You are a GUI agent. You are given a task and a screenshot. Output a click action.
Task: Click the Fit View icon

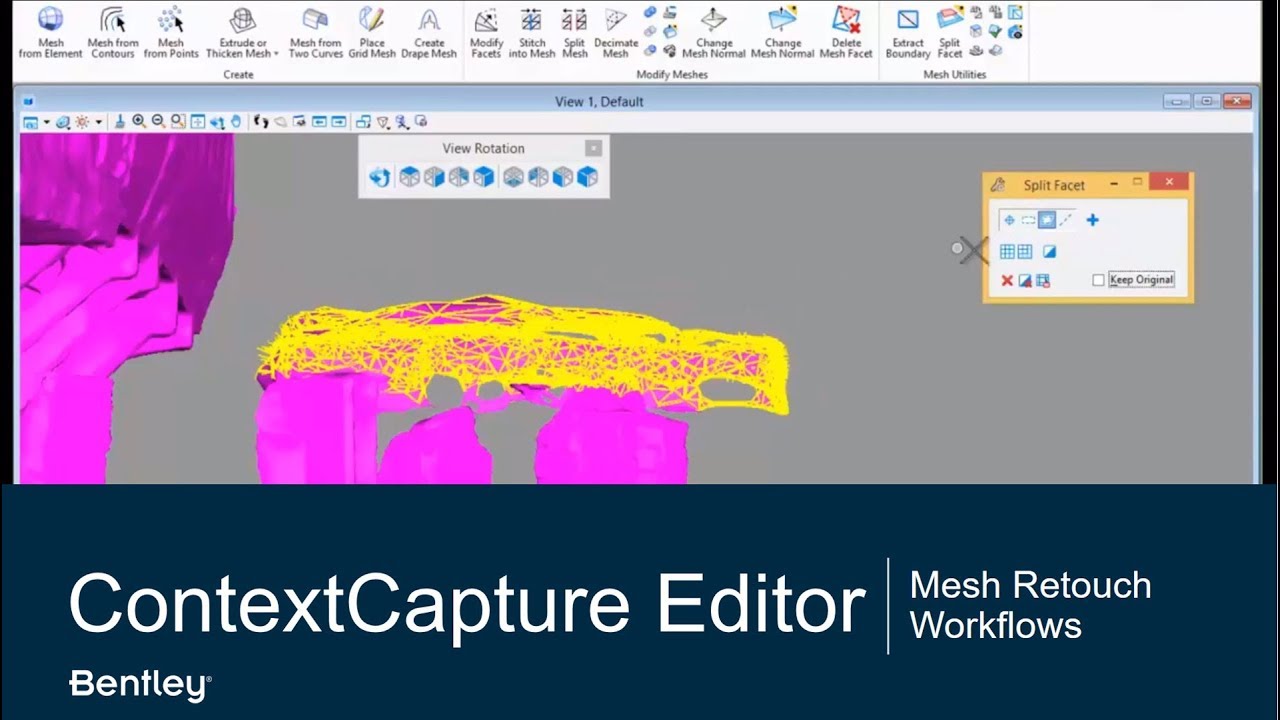point(198,122)
